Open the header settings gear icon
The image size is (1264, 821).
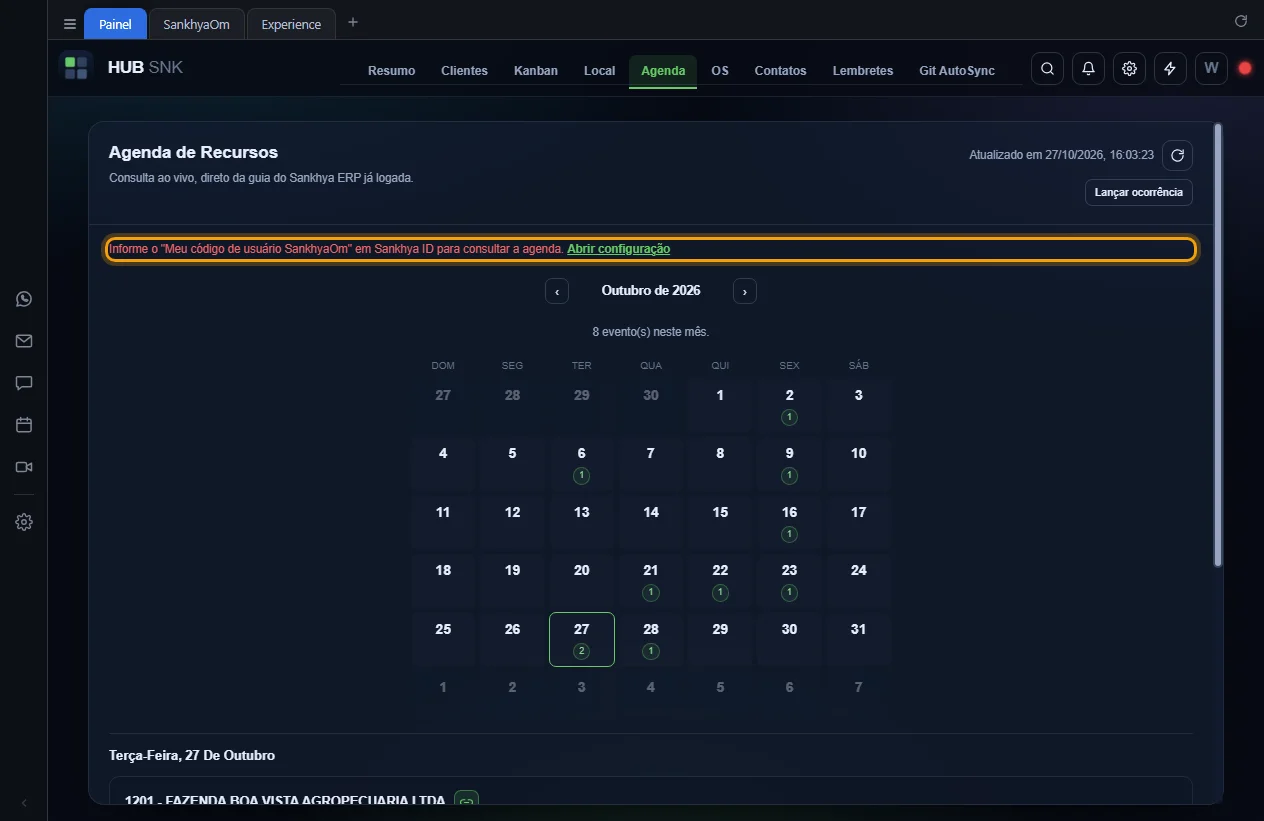(x=1129, y=68)
